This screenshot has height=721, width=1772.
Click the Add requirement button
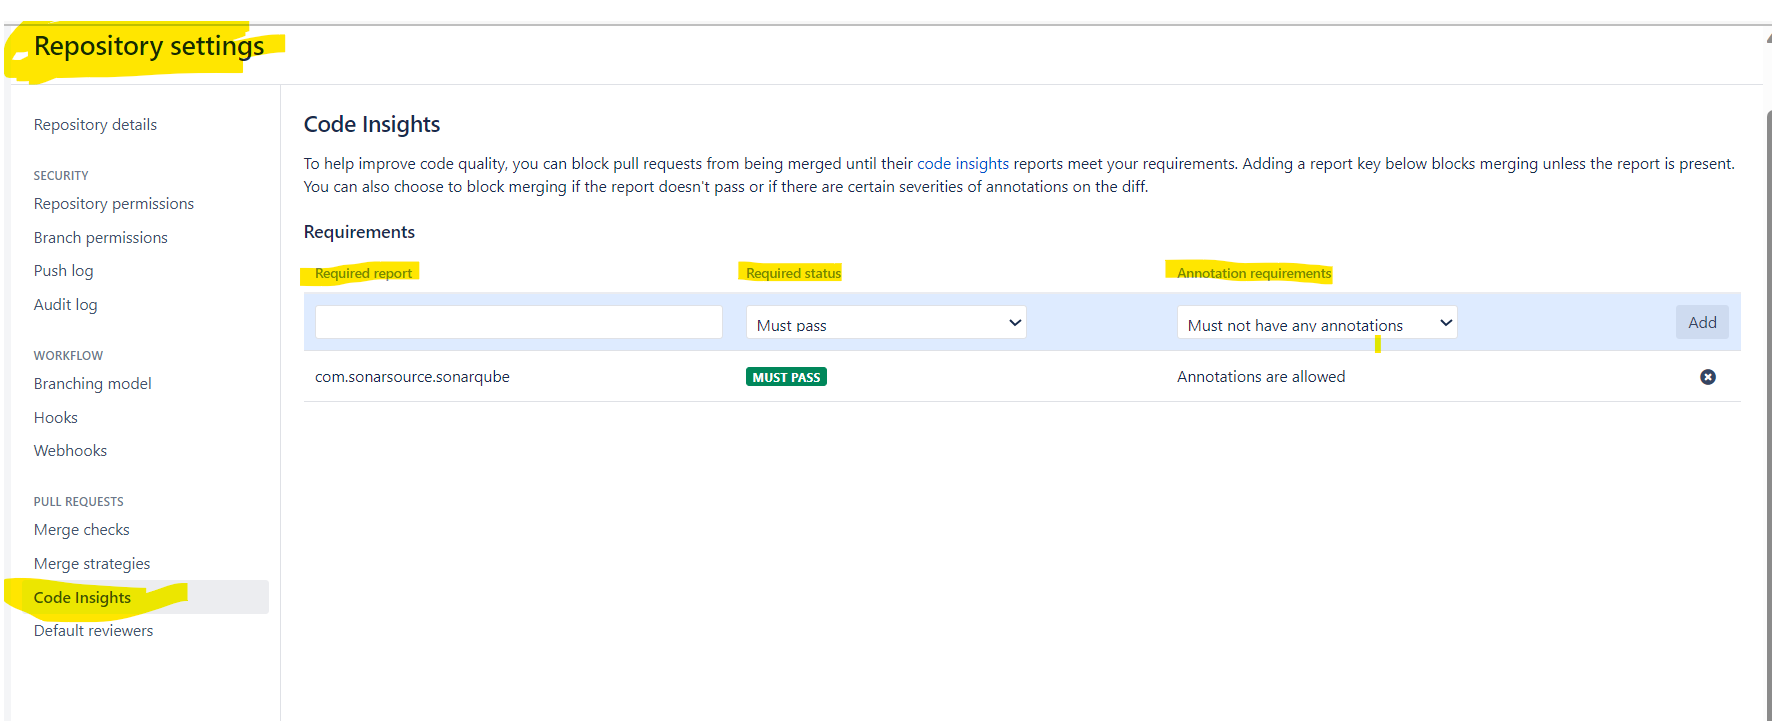coord(1702,322)
